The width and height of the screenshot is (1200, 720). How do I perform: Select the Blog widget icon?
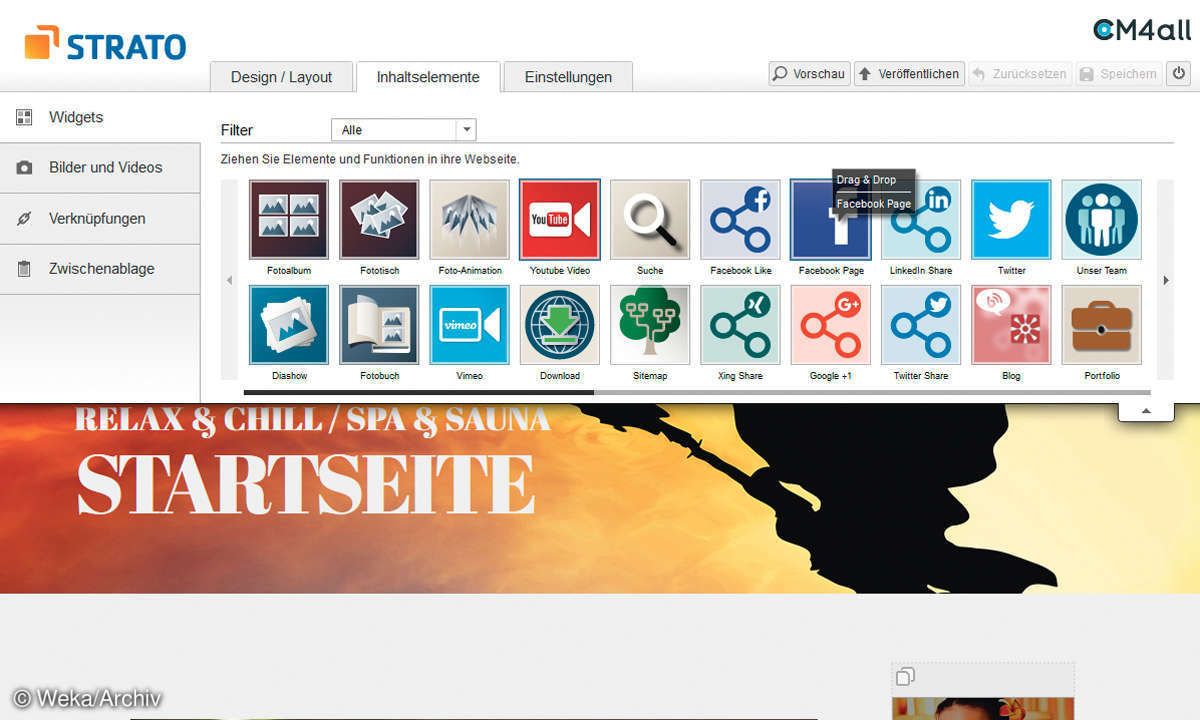(x=1011, y=325)
